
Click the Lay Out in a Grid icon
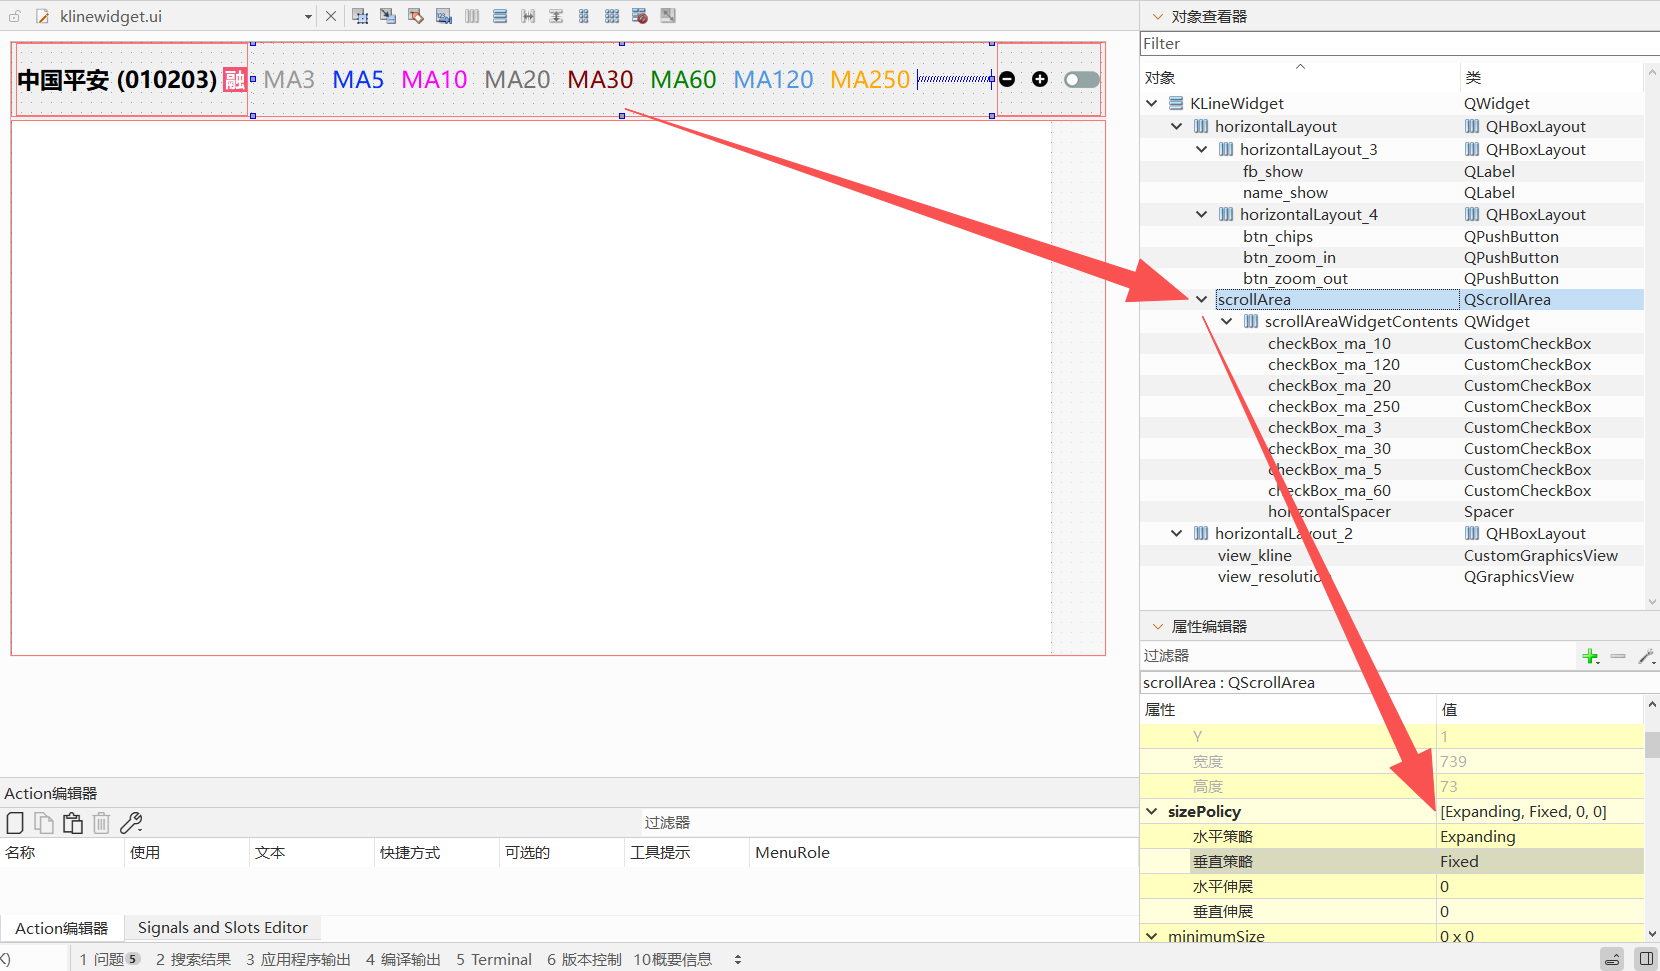coord(583,16)
